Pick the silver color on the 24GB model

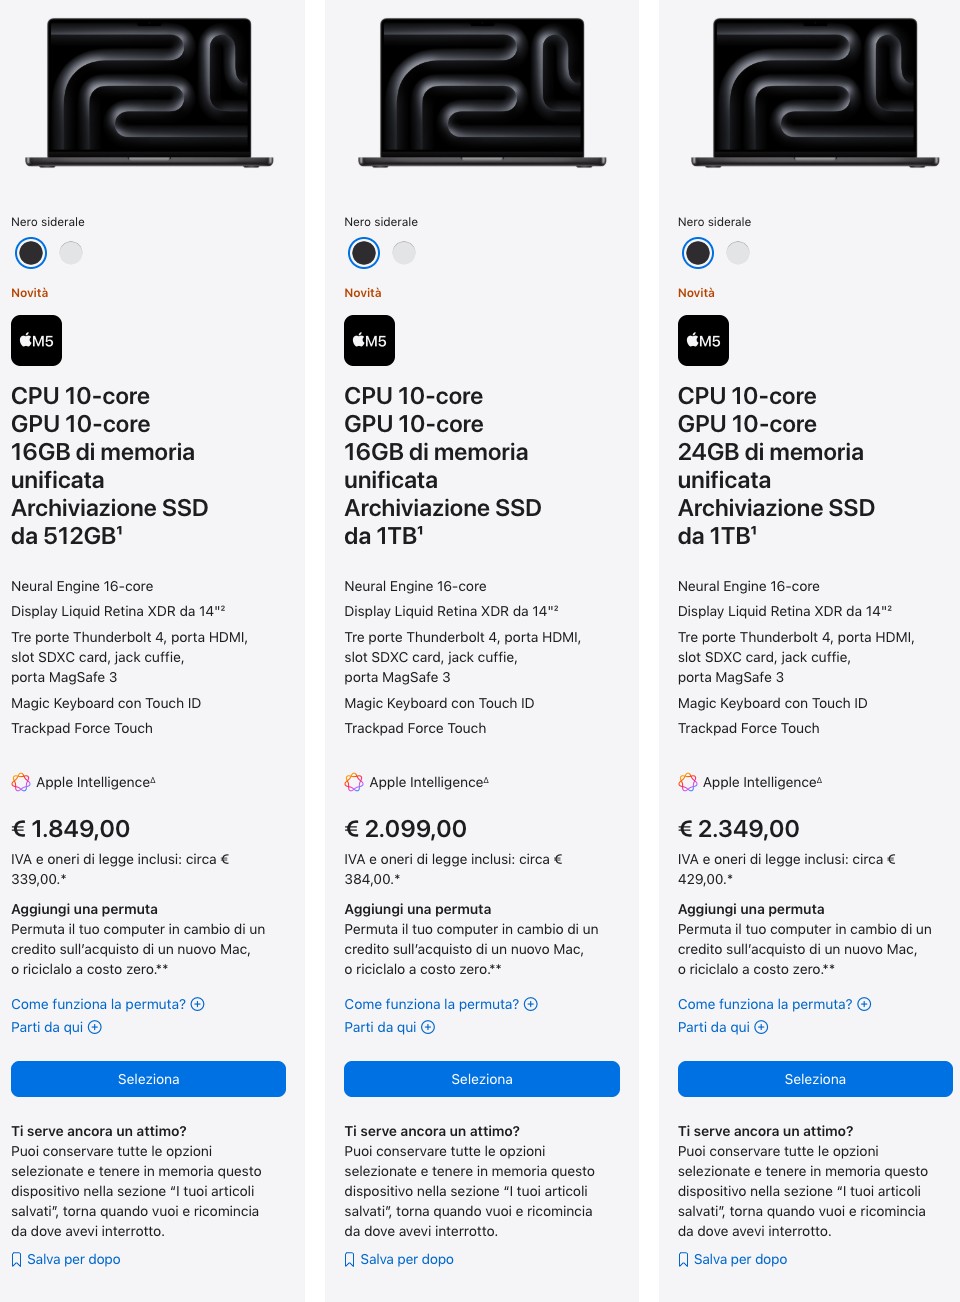click(738, 253)
